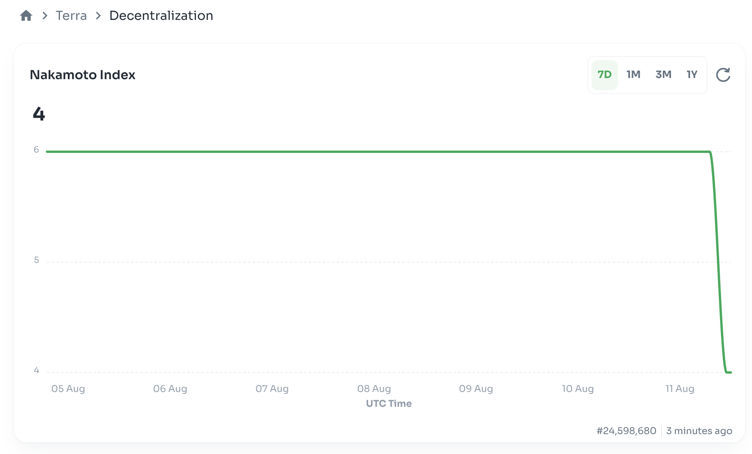Select the 7D time range
The width and height of the screenshot is (752, 454).
(x=604, y=75)
